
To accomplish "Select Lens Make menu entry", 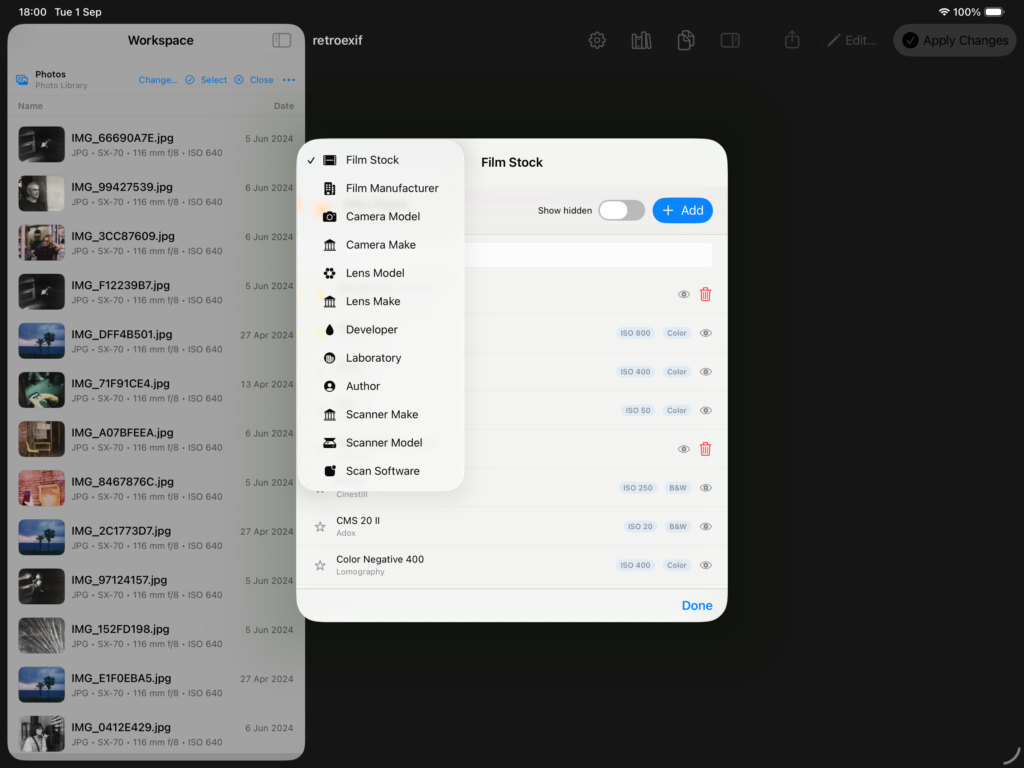I will pos(381,302).
